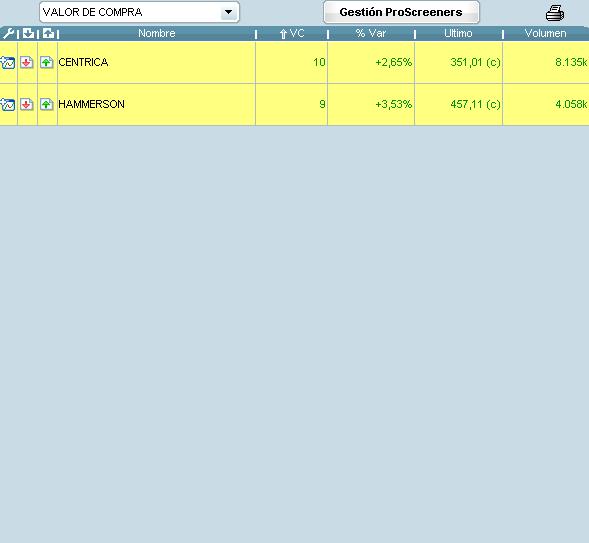
Task: Click the red down-arrow icon for CENTRICA
Action: coord(26,62)
